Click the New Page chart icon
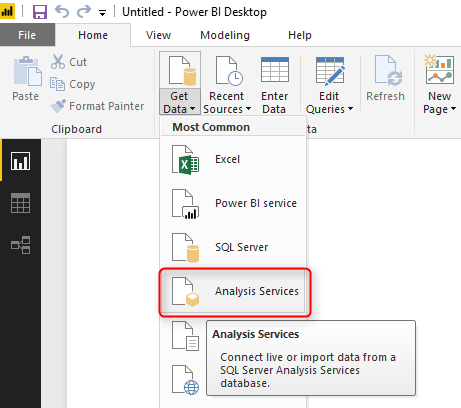The height and width of the screenshot is (408, 461). click(x=439, y=70)
